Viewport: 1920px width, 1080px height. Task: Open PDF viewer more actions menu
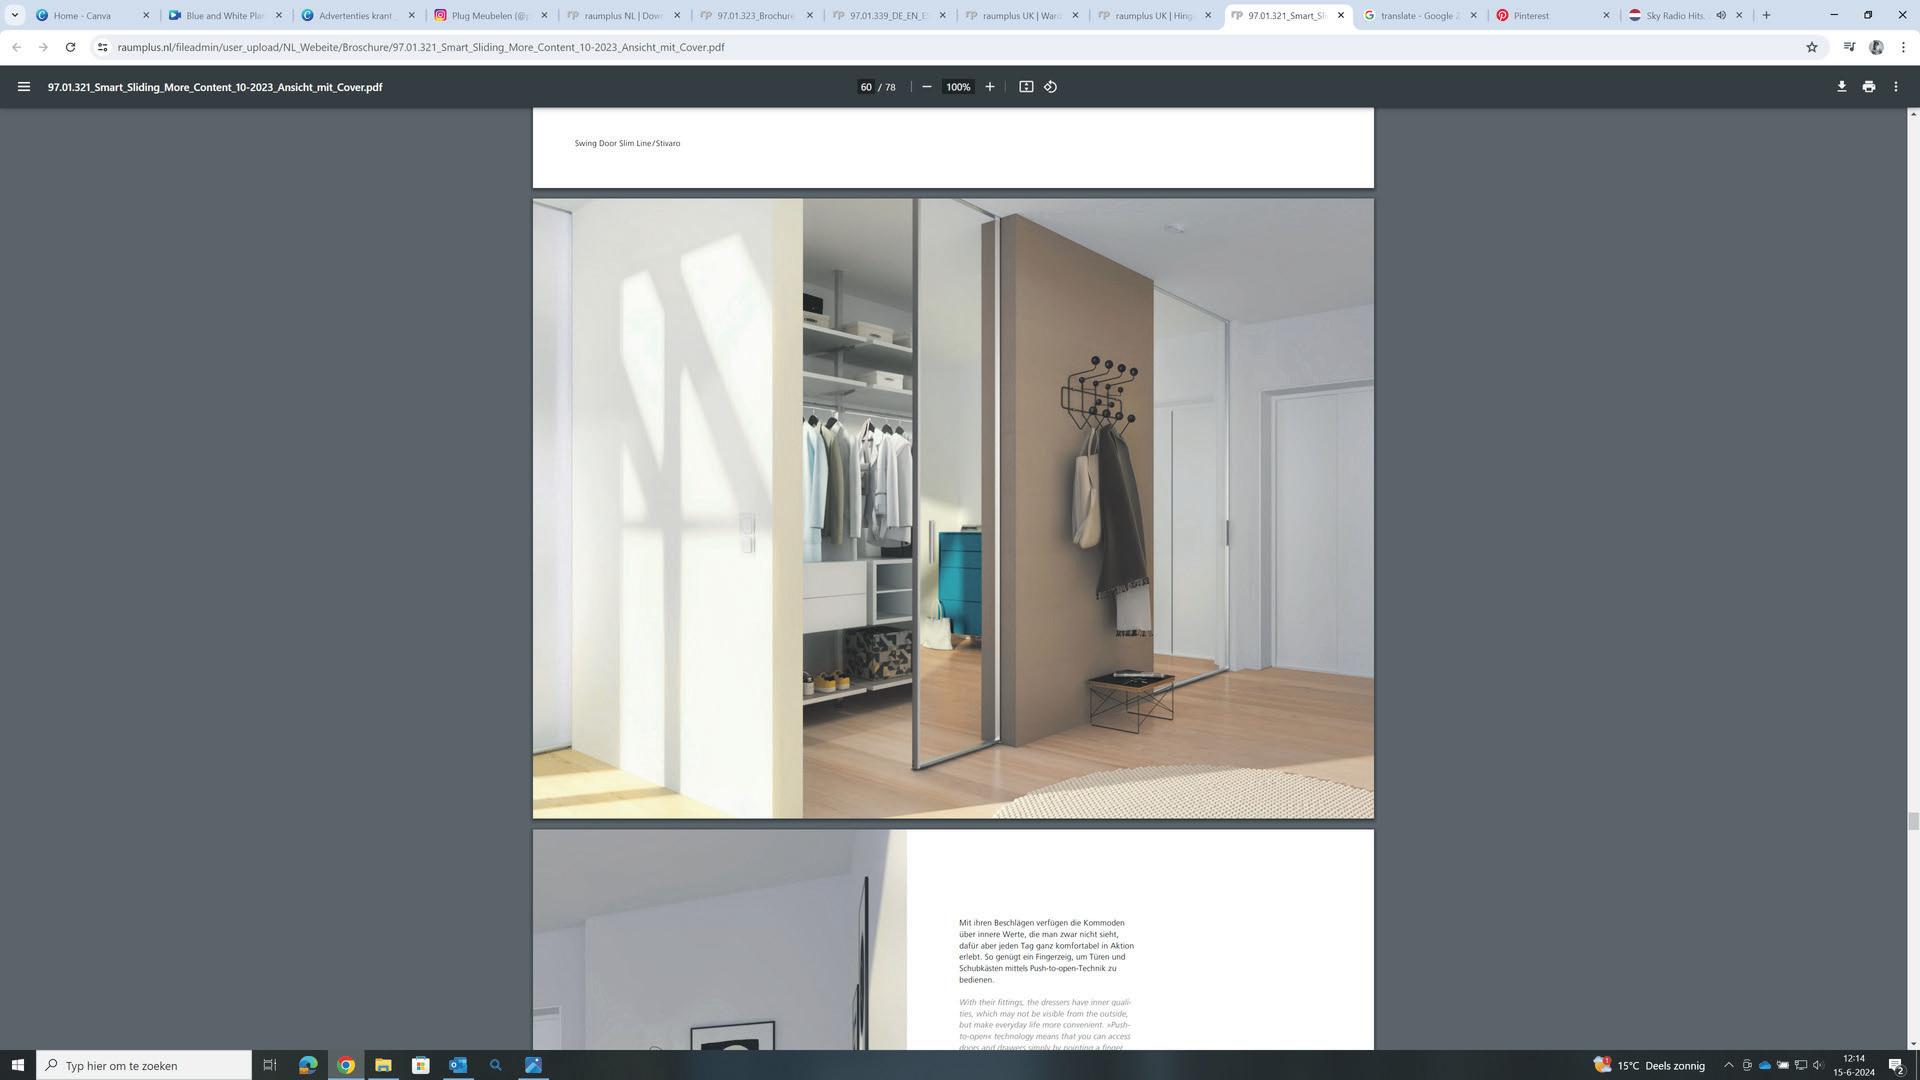(1896, 87)
